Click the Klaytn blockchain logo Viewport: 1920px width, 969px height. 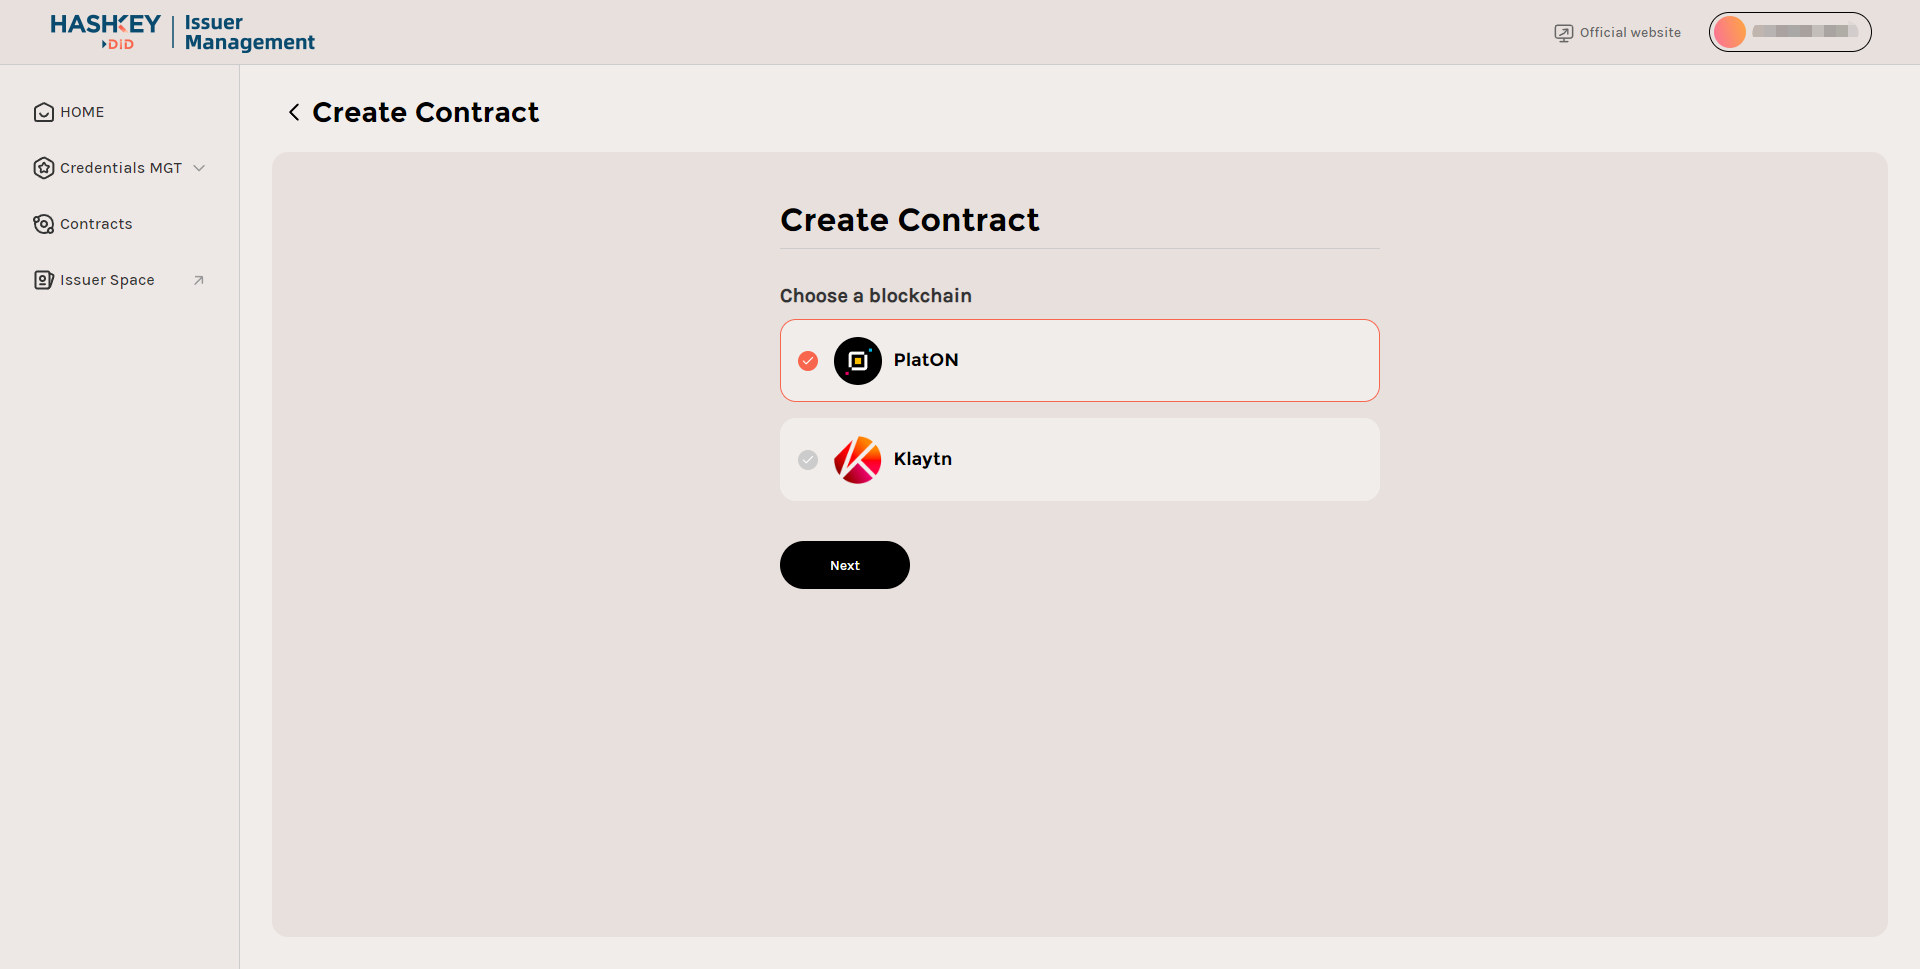pos(858,460)
